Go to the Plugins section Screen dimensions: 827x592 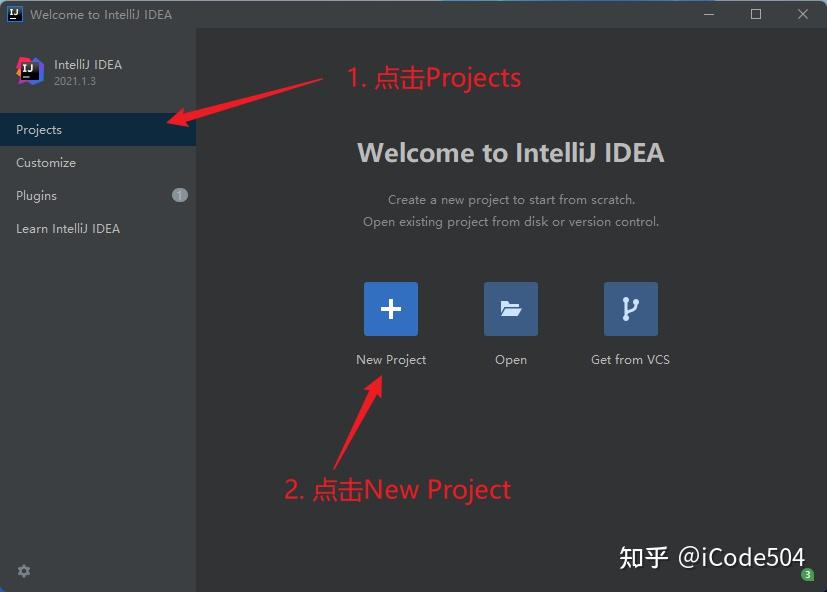point(36,195)
